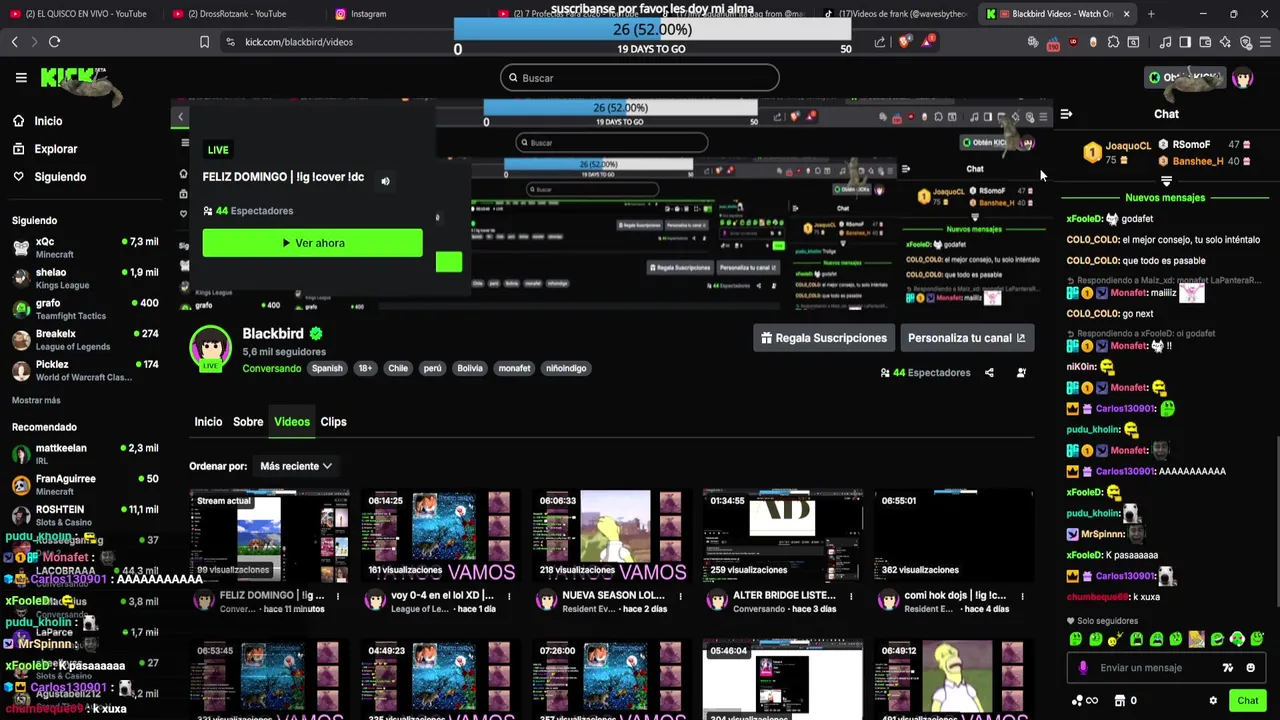Switch to the Clips tab
The image size is (1280, 720).
tap(333, 422)
